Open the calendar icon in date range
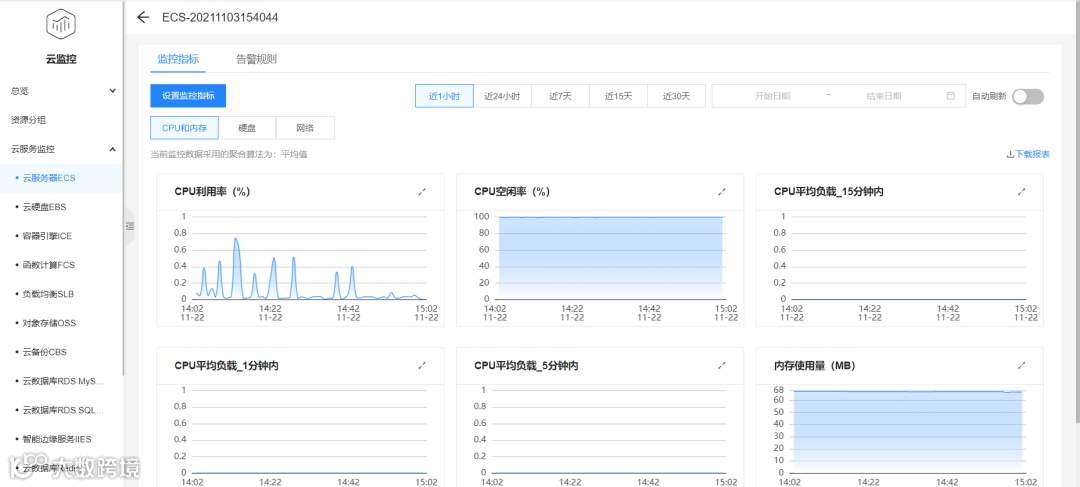The image size is (1080, 487). [x=951, y=96]
